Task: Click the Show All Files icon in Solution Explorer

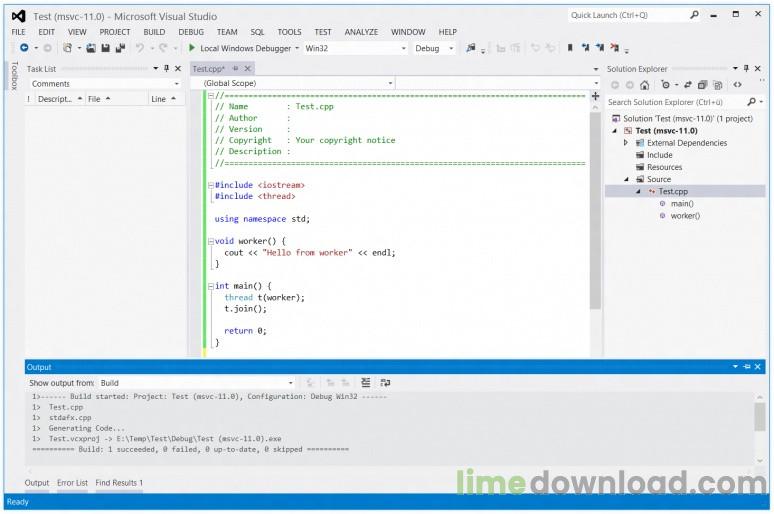Action: (x=718, y=85)
